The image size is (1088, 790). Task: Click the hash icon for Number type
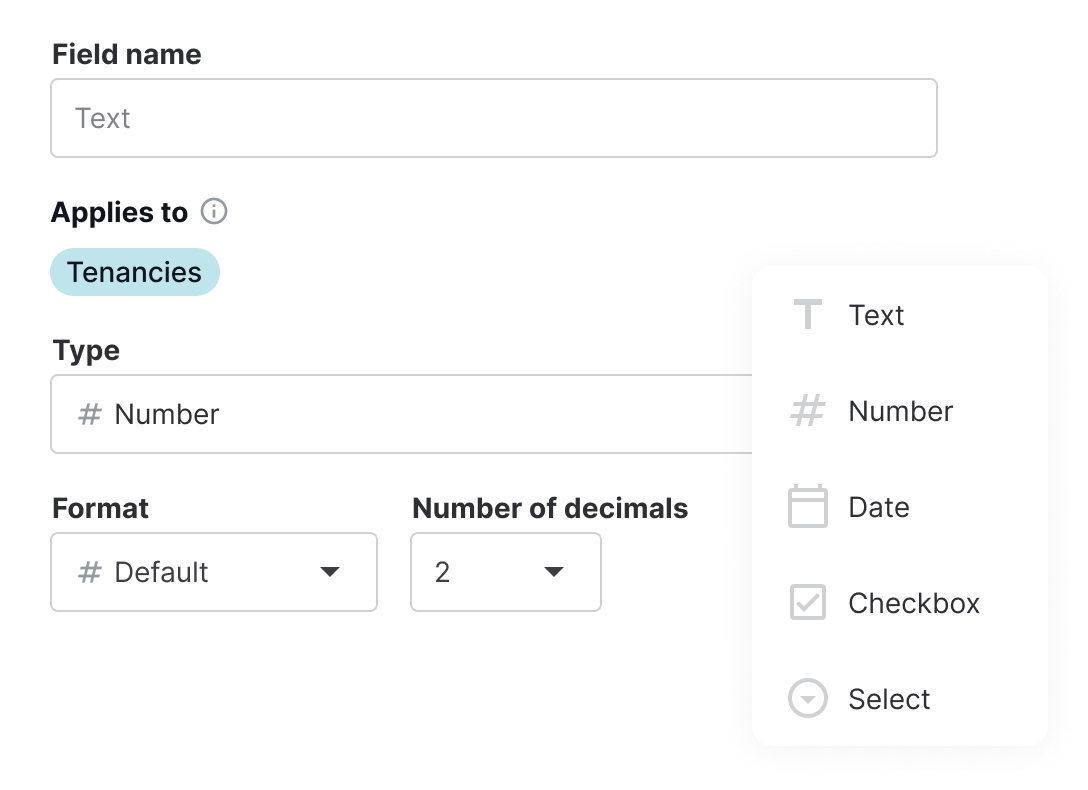(x=807, y=411)
